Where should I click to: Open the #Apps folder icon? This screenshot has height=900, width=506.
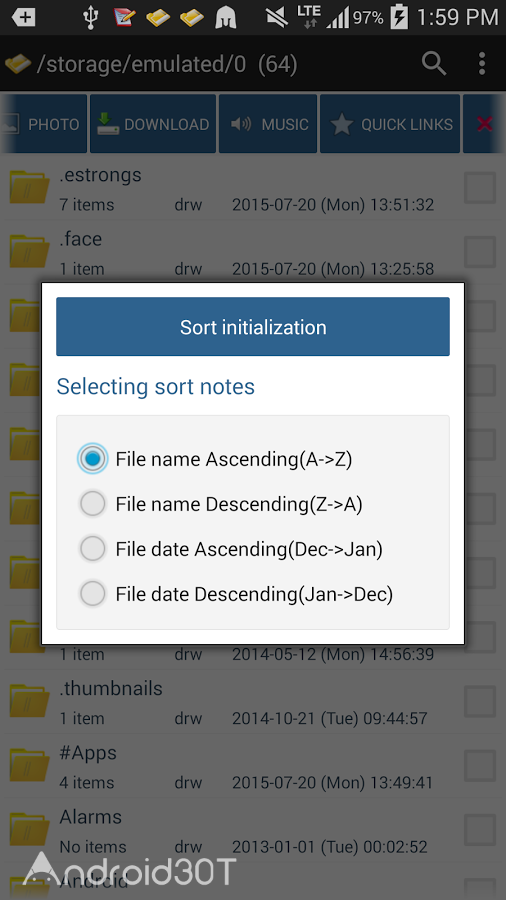click(x=29, y=766)
